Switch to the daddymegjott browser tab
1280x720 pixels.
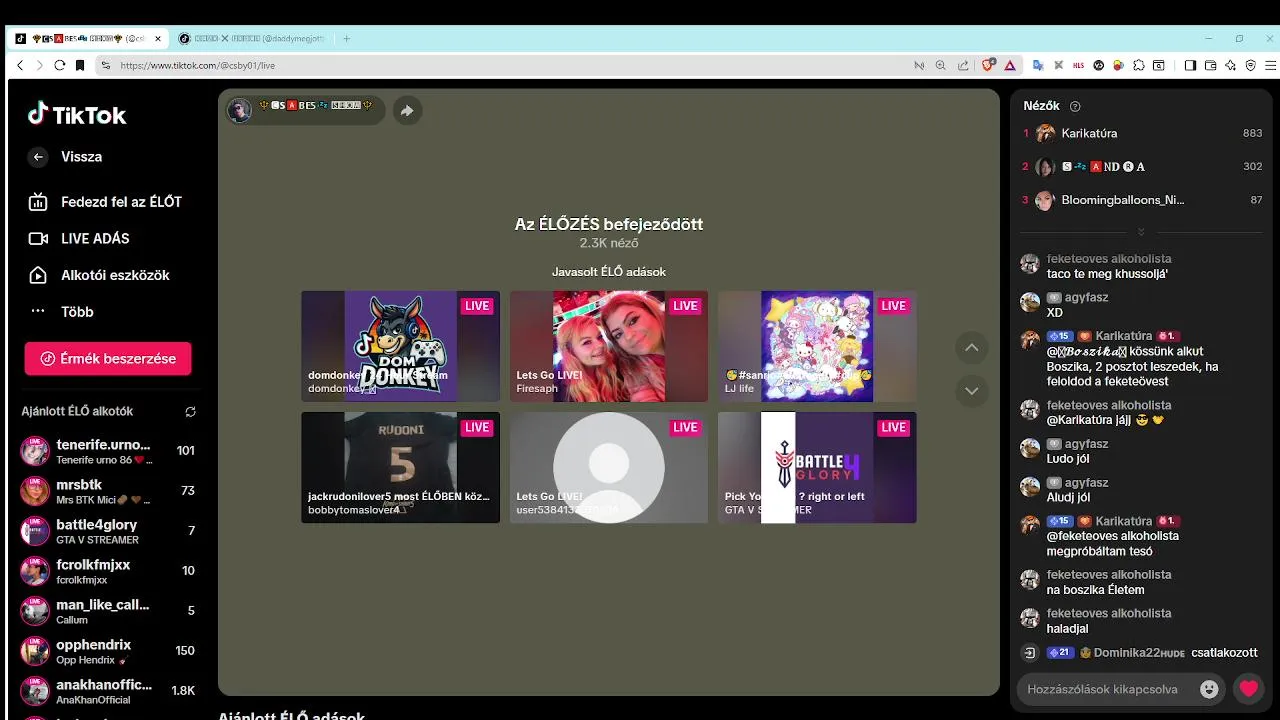252,39
